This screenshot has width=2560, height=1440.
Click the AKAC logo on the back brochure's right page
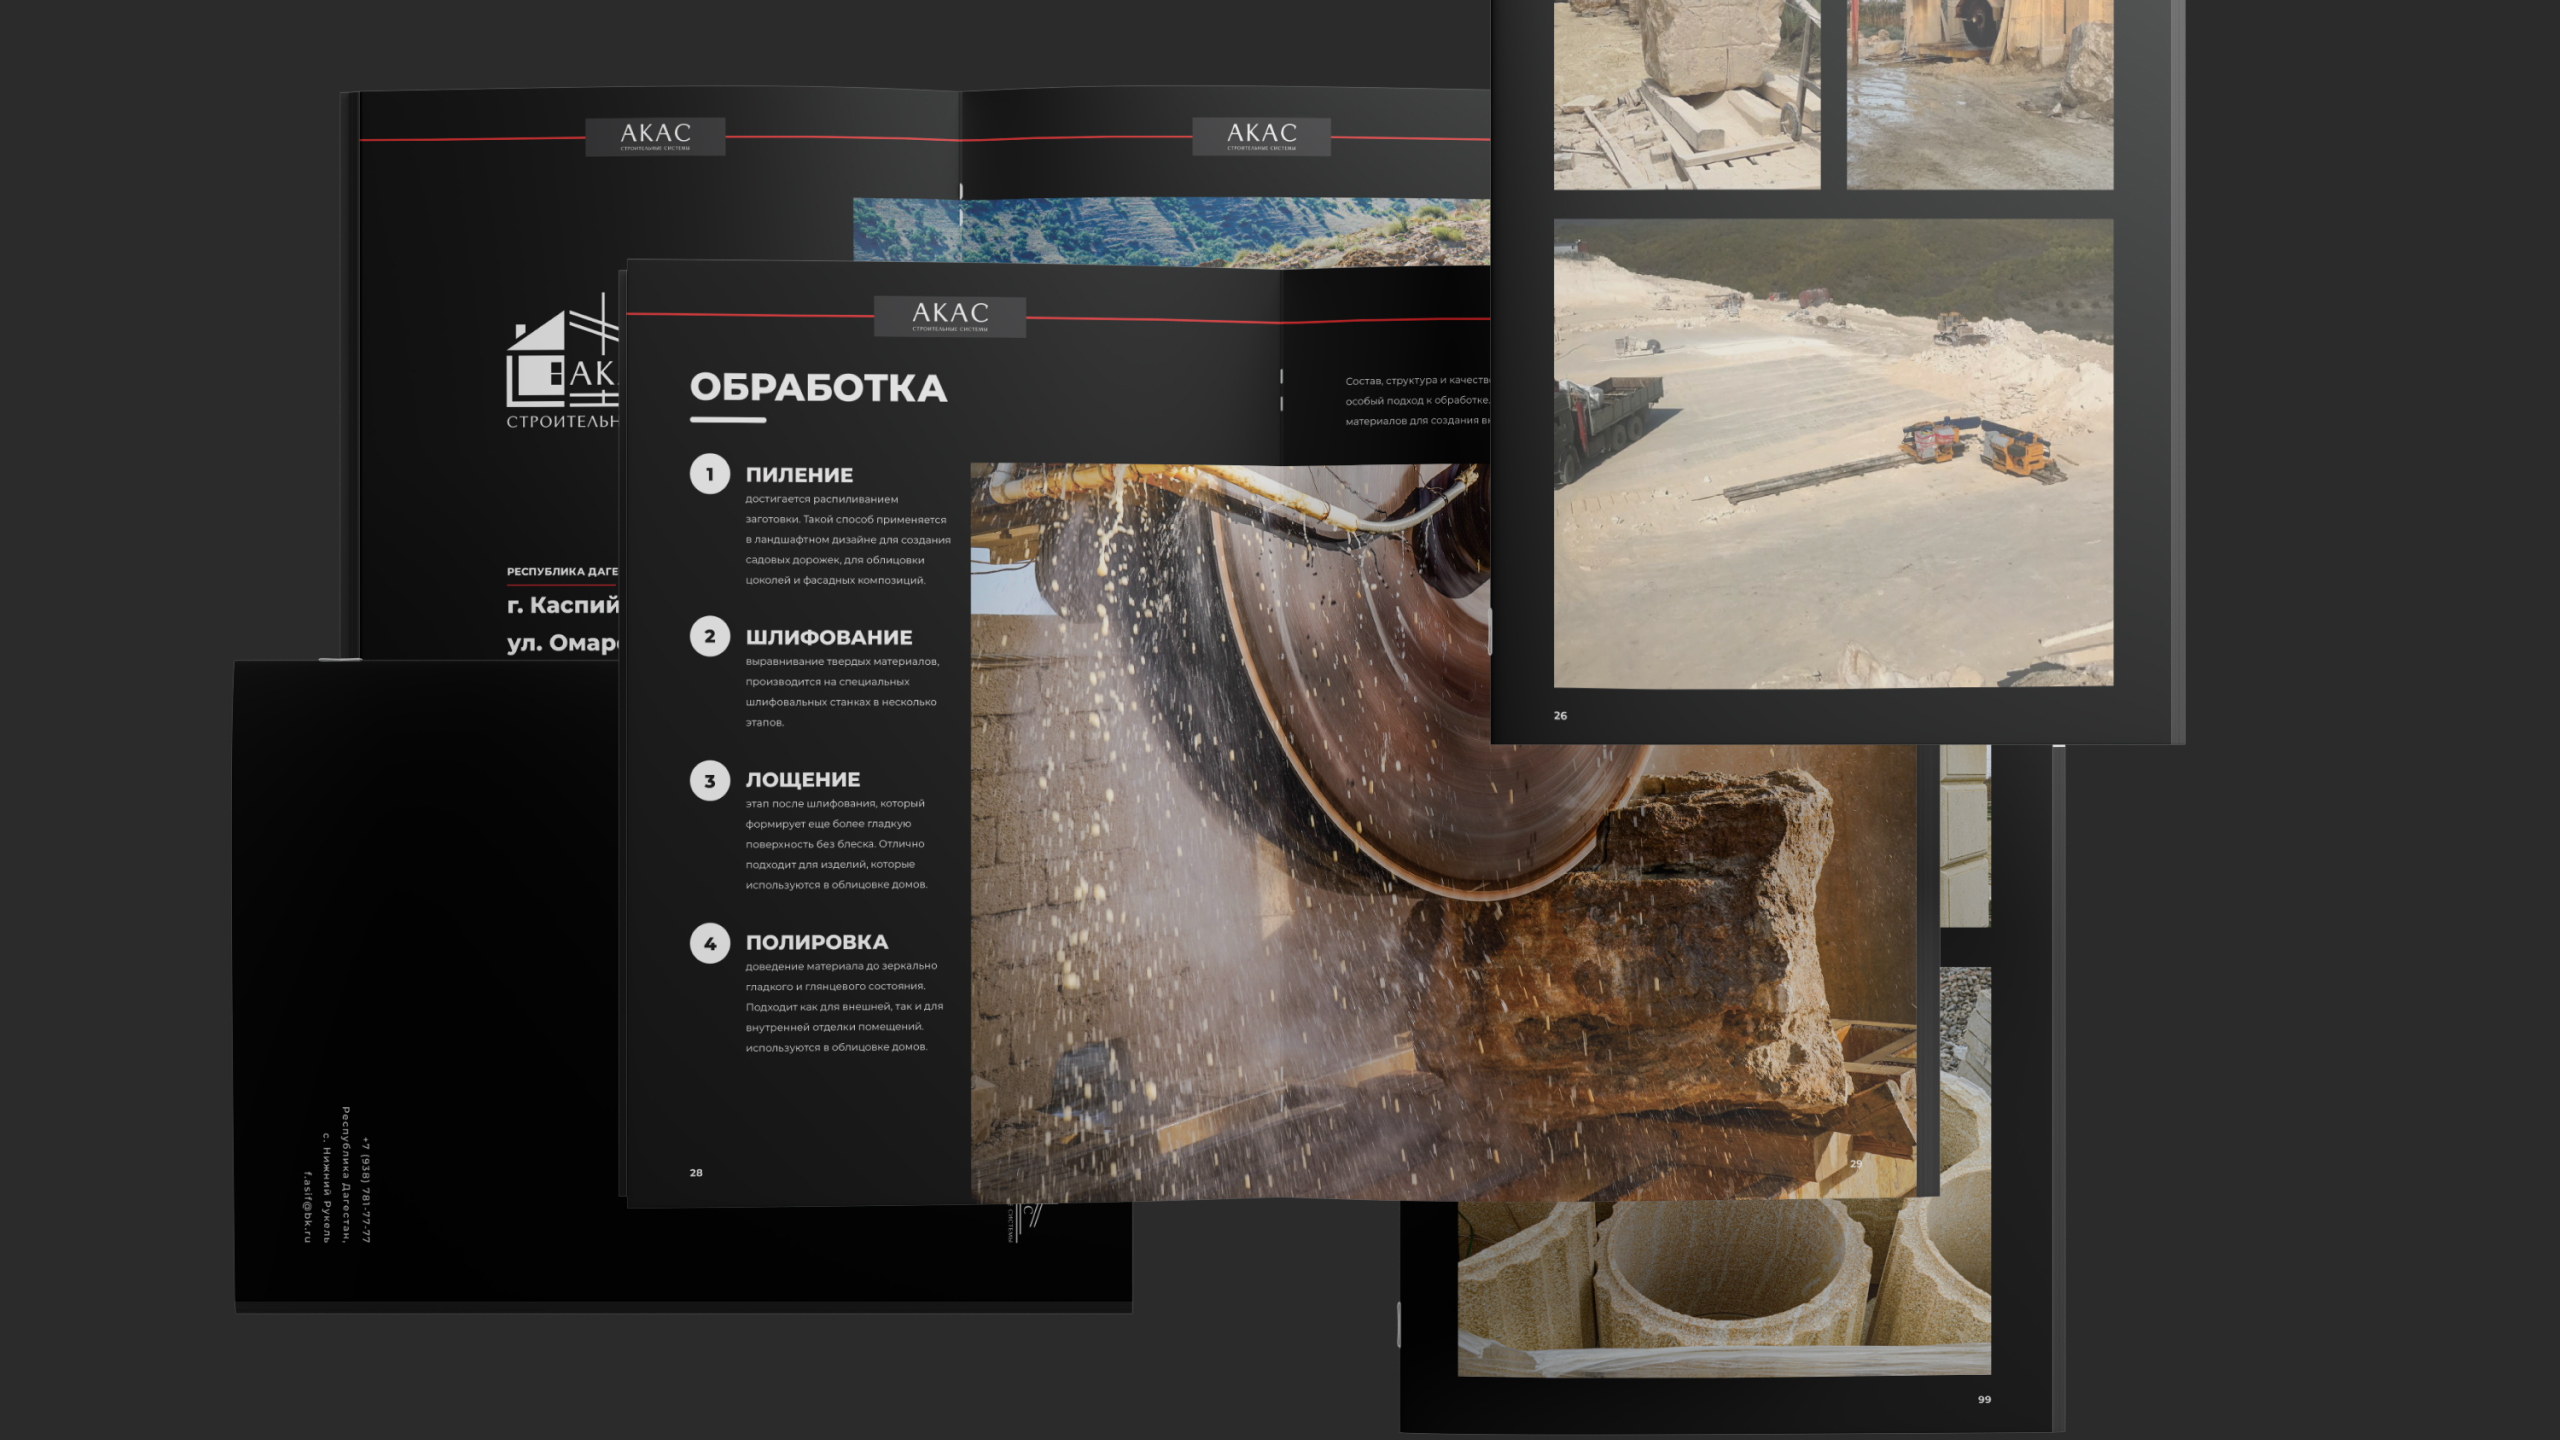(x=1261, y=136)
